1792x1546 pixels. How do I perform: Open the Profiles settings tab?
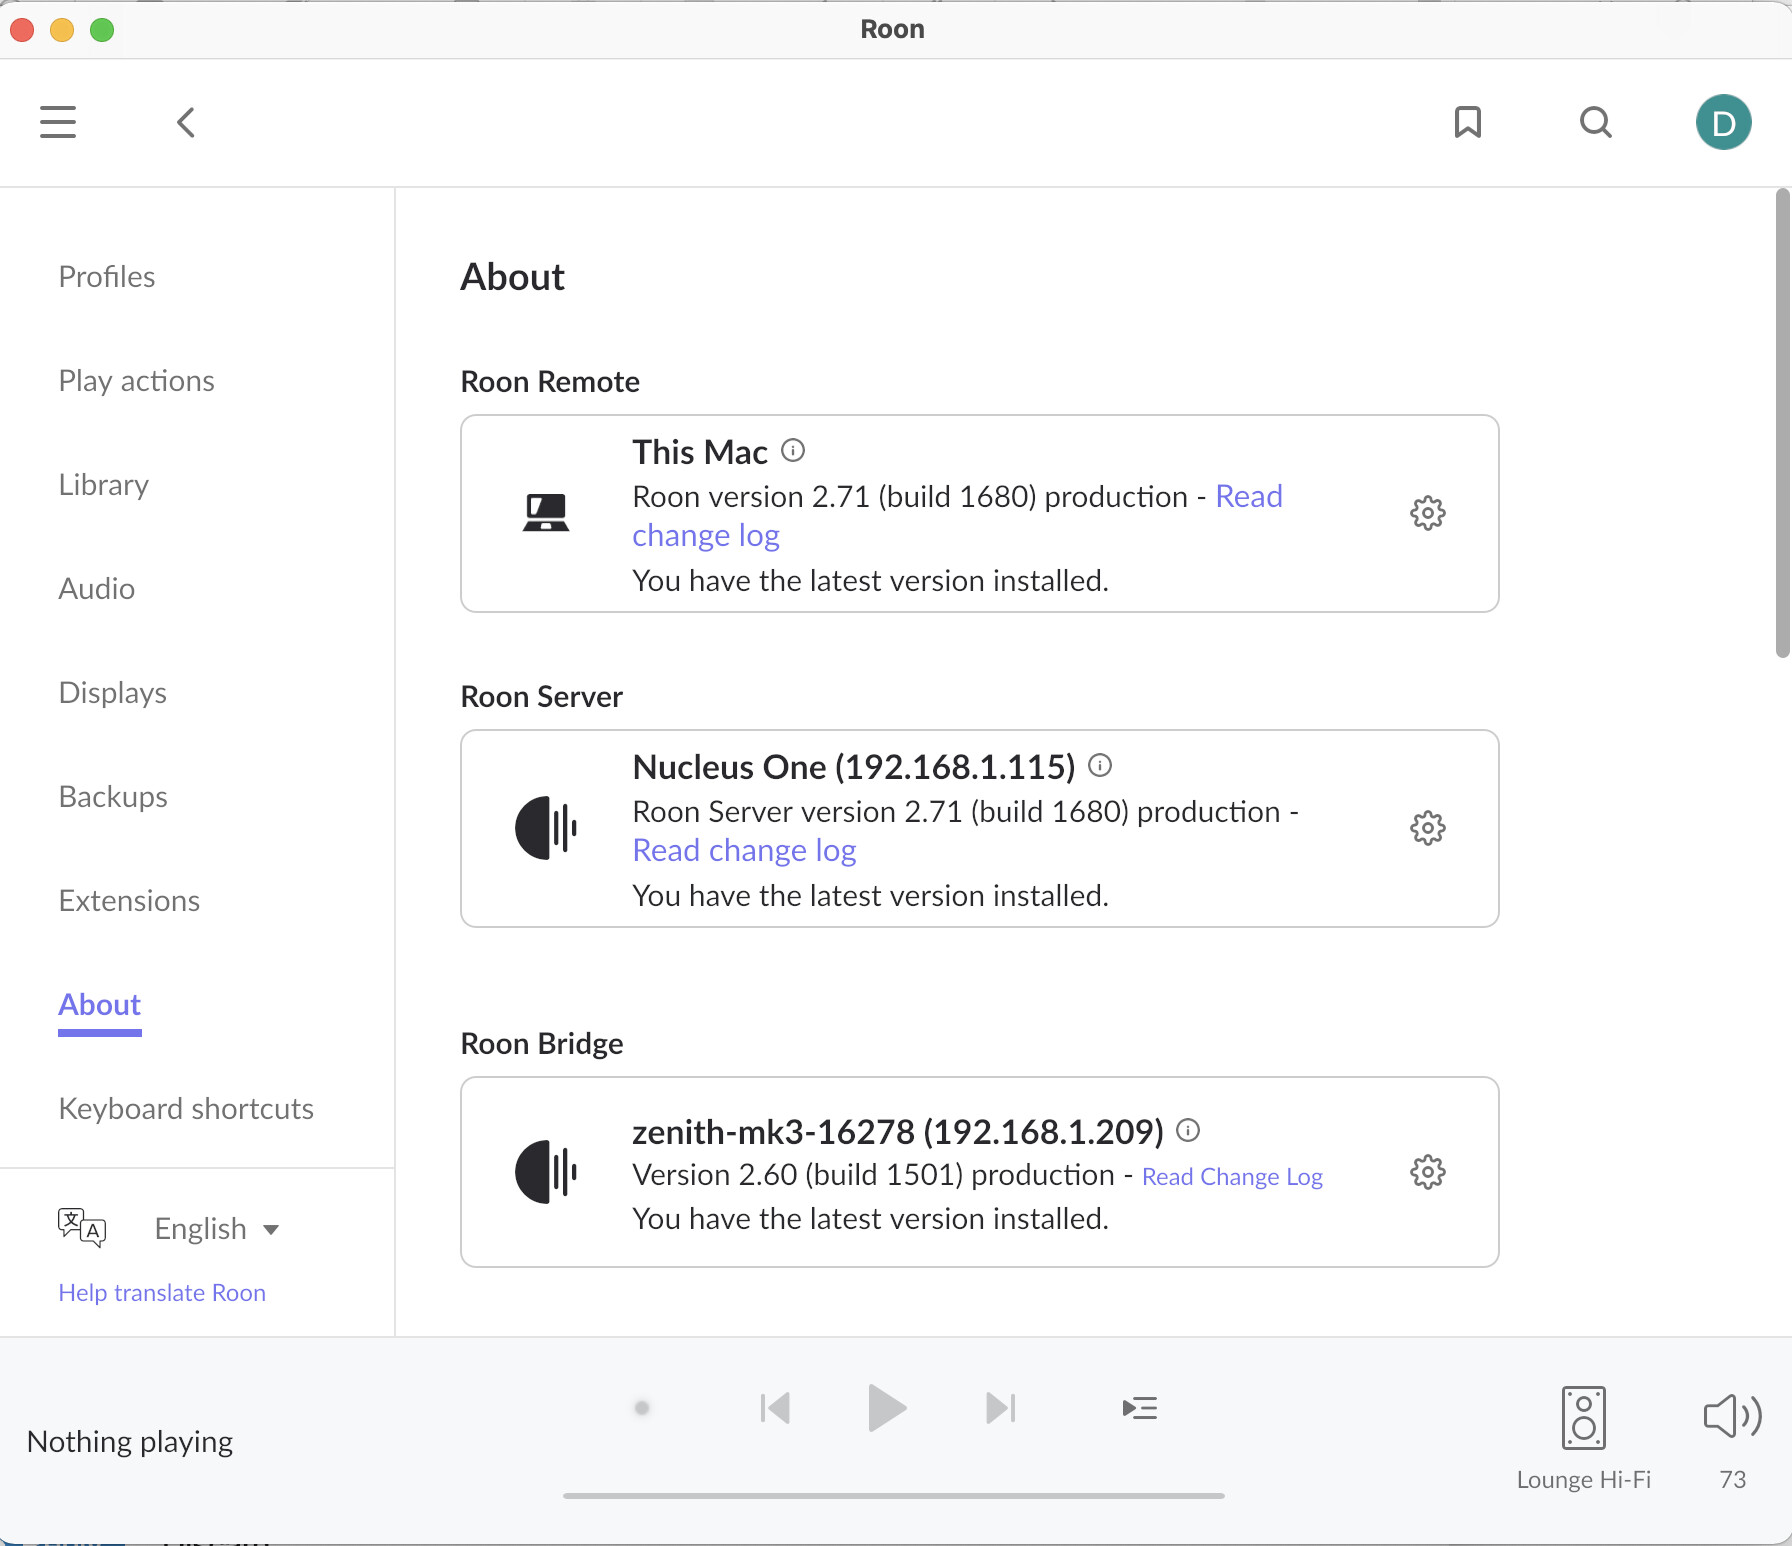pyautogui.click(x=107, y=277)
